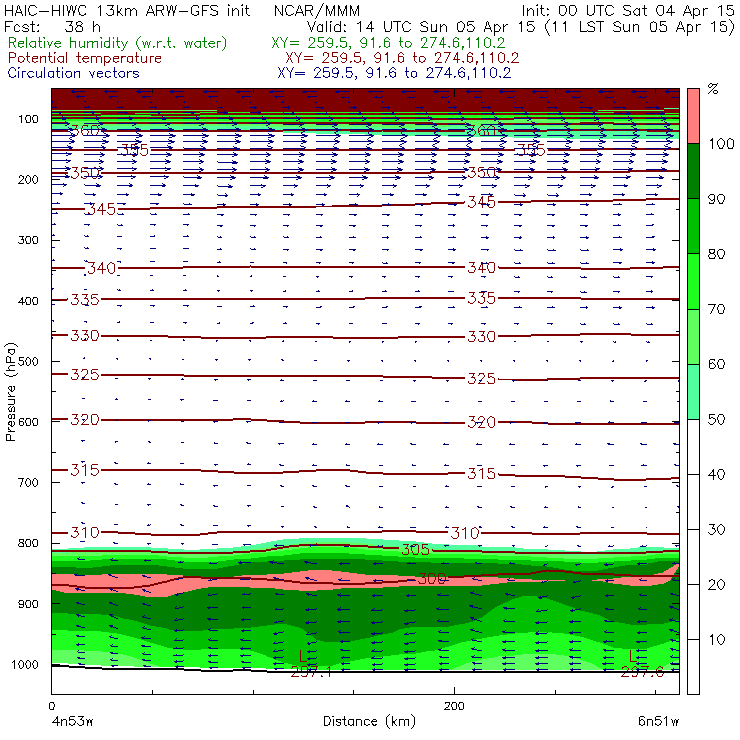Click the colorbar '70' value label

[716, 309]
